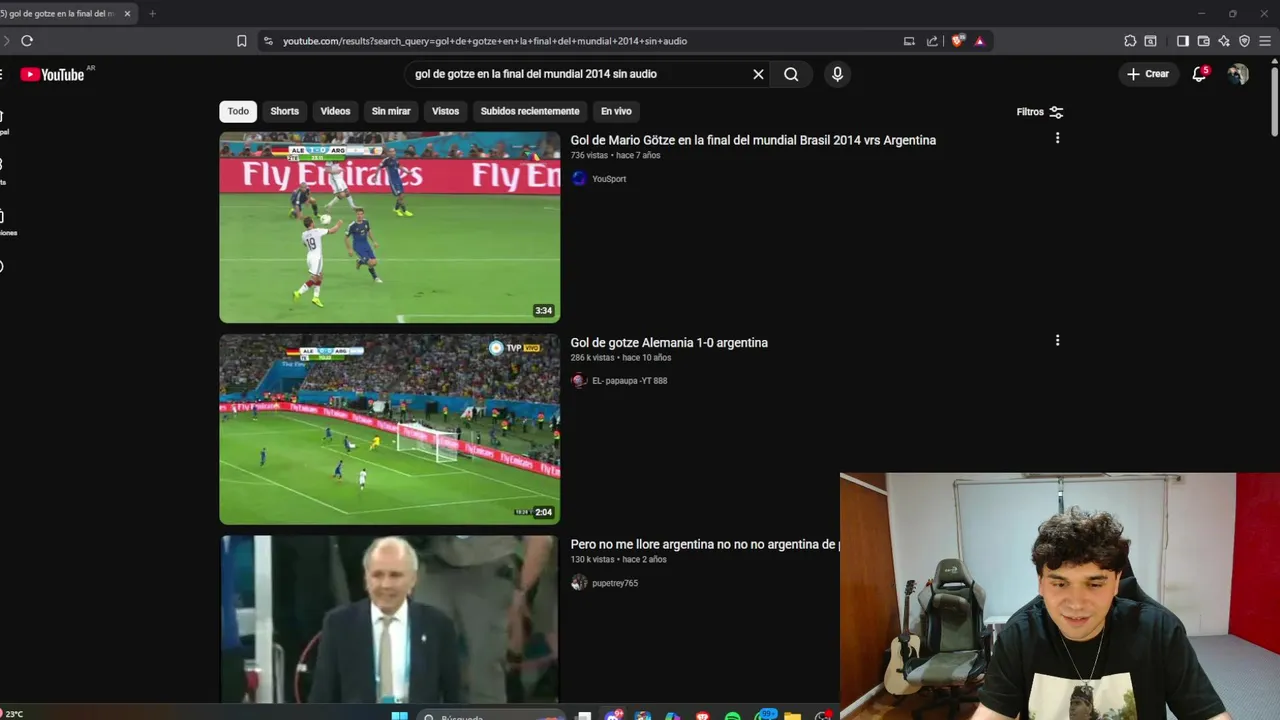Close the current browser tab

(127, 14)
